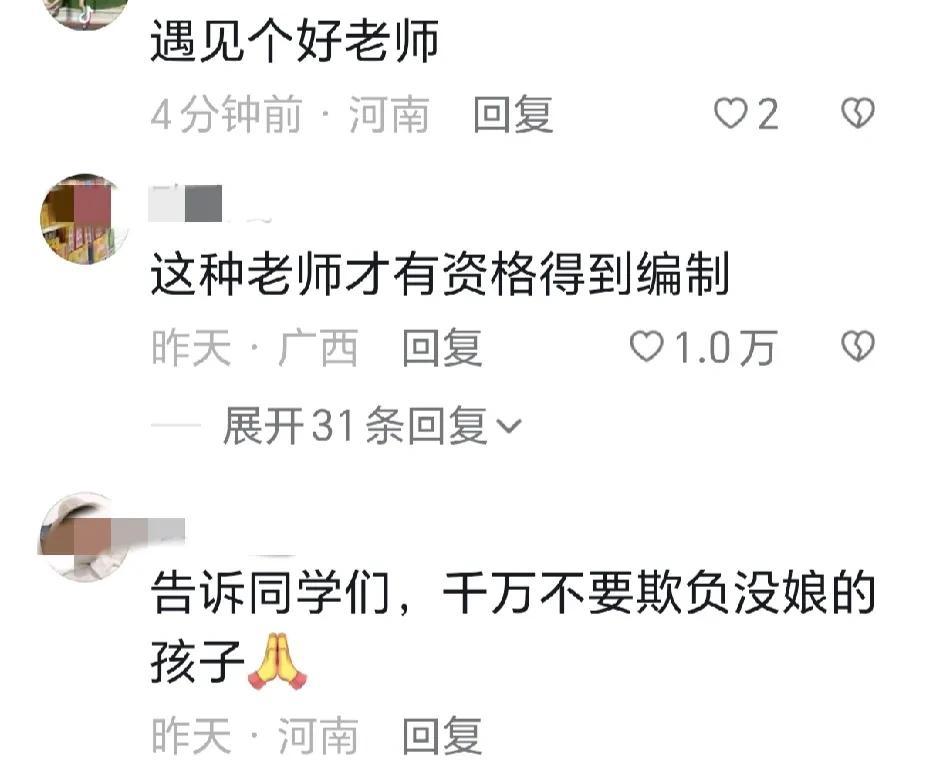The width and height of the screenshot is (926, 769).
Task: Click the chevron next to 展开31条回复
Action: tap(508, 426)
